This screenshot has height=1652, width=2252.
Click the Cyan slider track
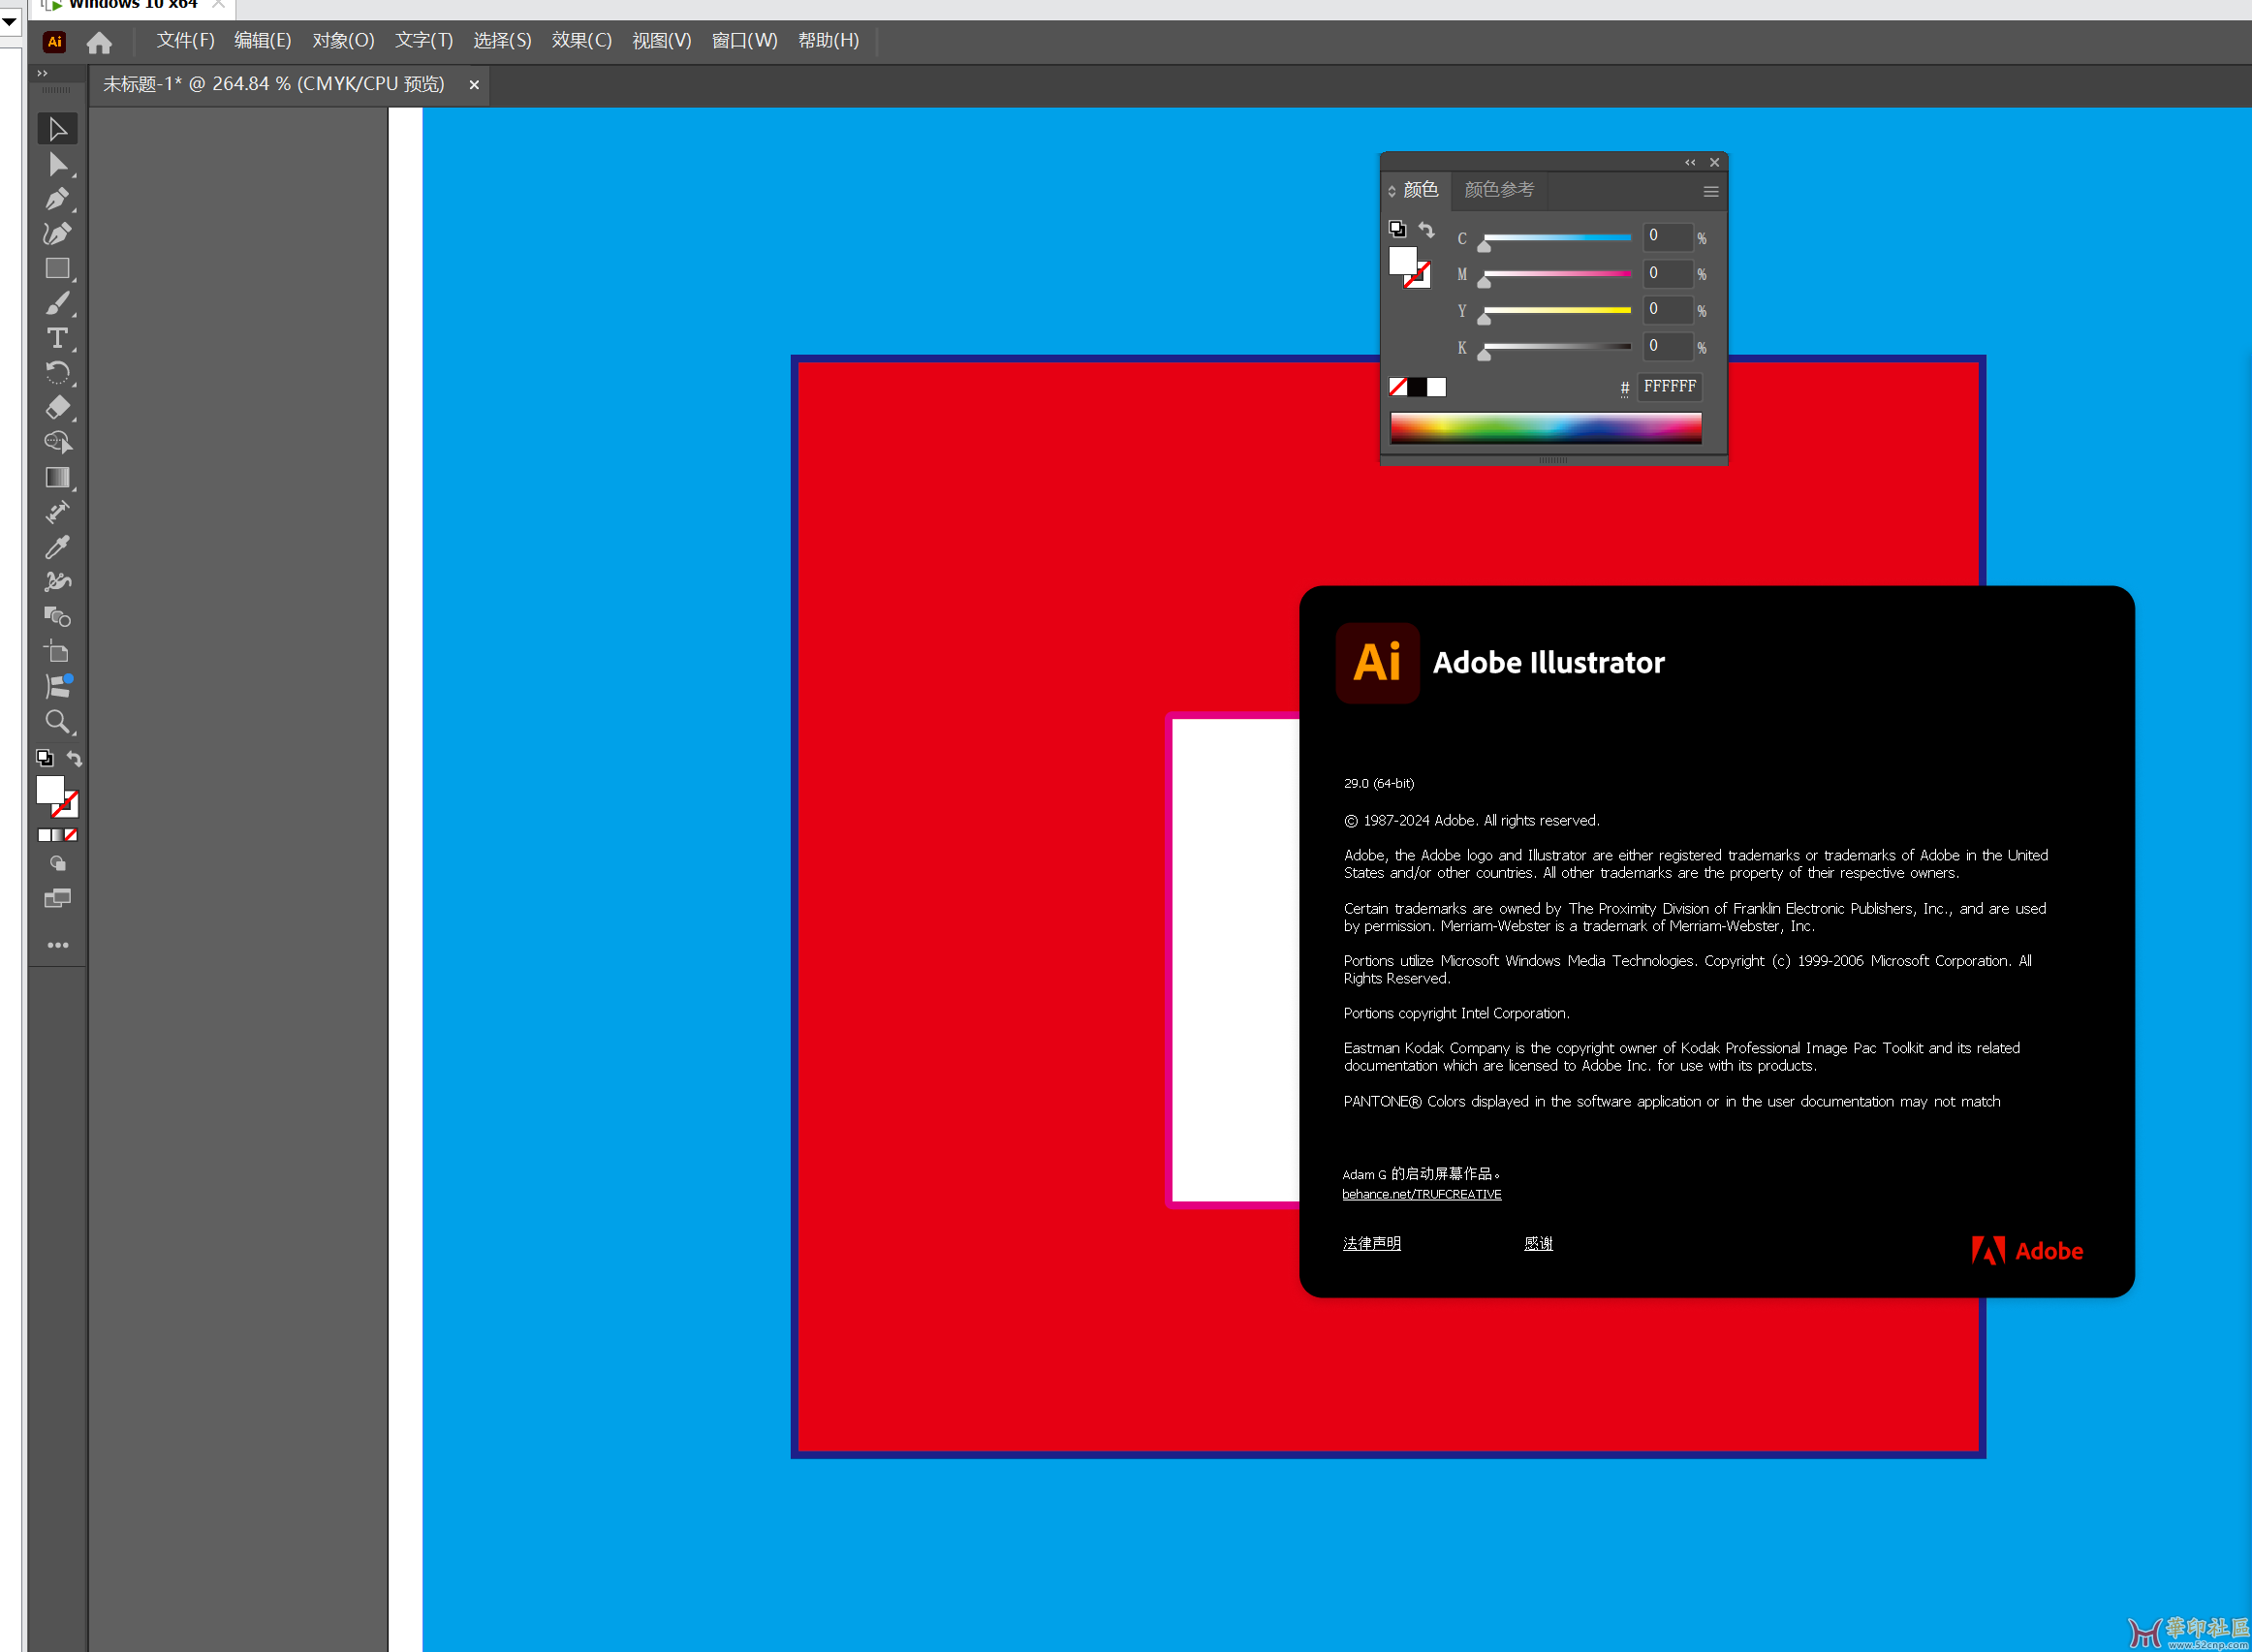[1557, 238]
